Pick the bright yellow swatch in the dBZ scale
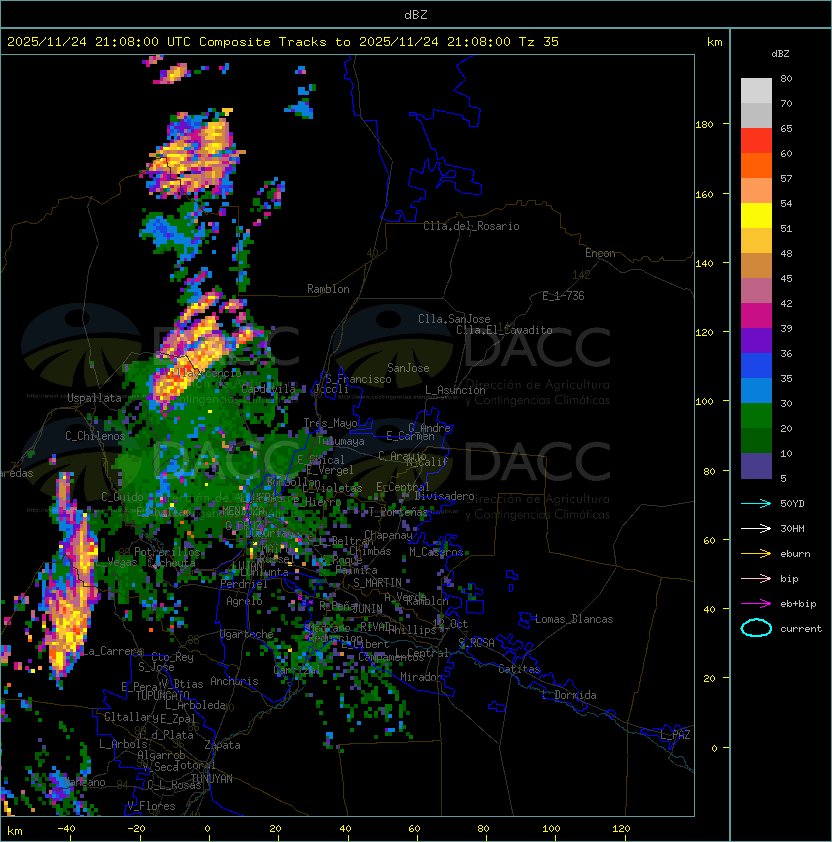The width and height of the screenshot is (832, 842). click(x=756, y=216)
